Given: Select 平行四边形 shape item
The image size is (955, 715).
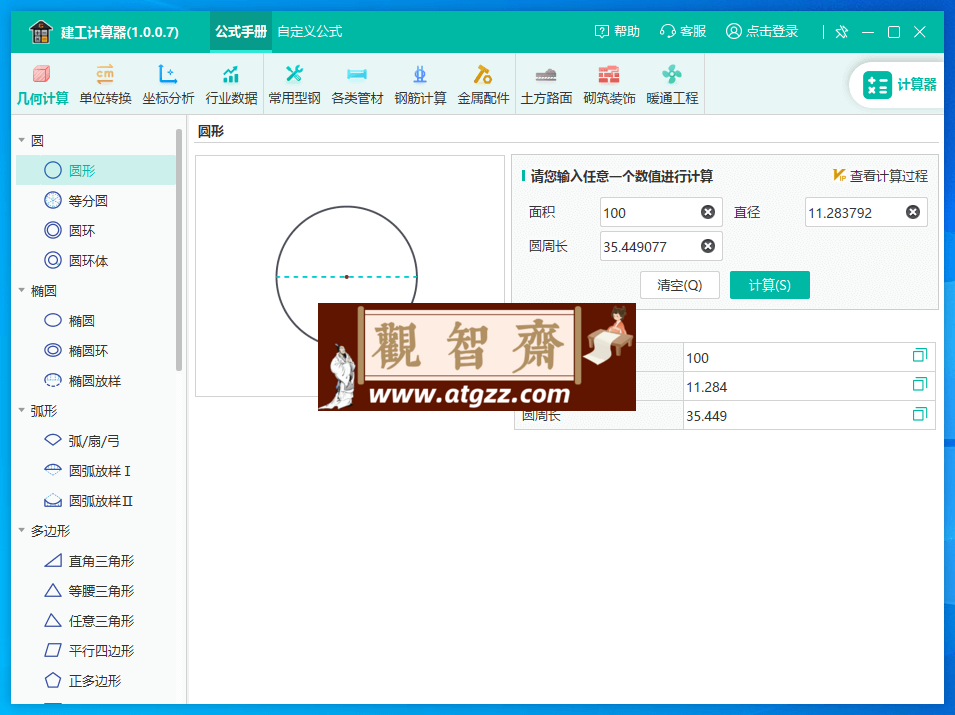Looking at the screenshot, I should [x=96, y=650].
